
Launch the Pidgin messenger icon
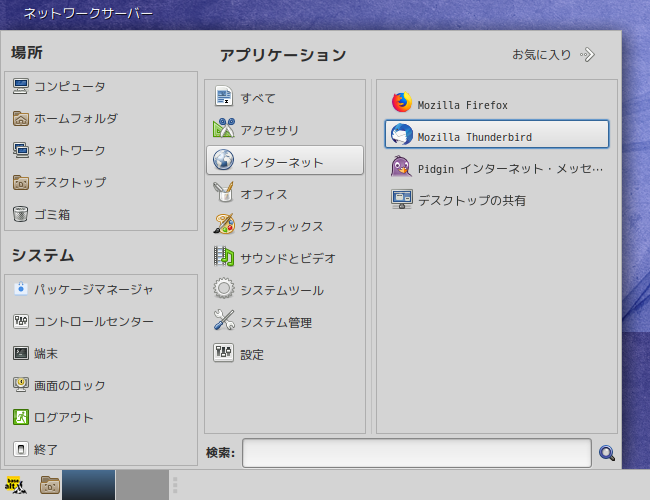pos(402,167)
